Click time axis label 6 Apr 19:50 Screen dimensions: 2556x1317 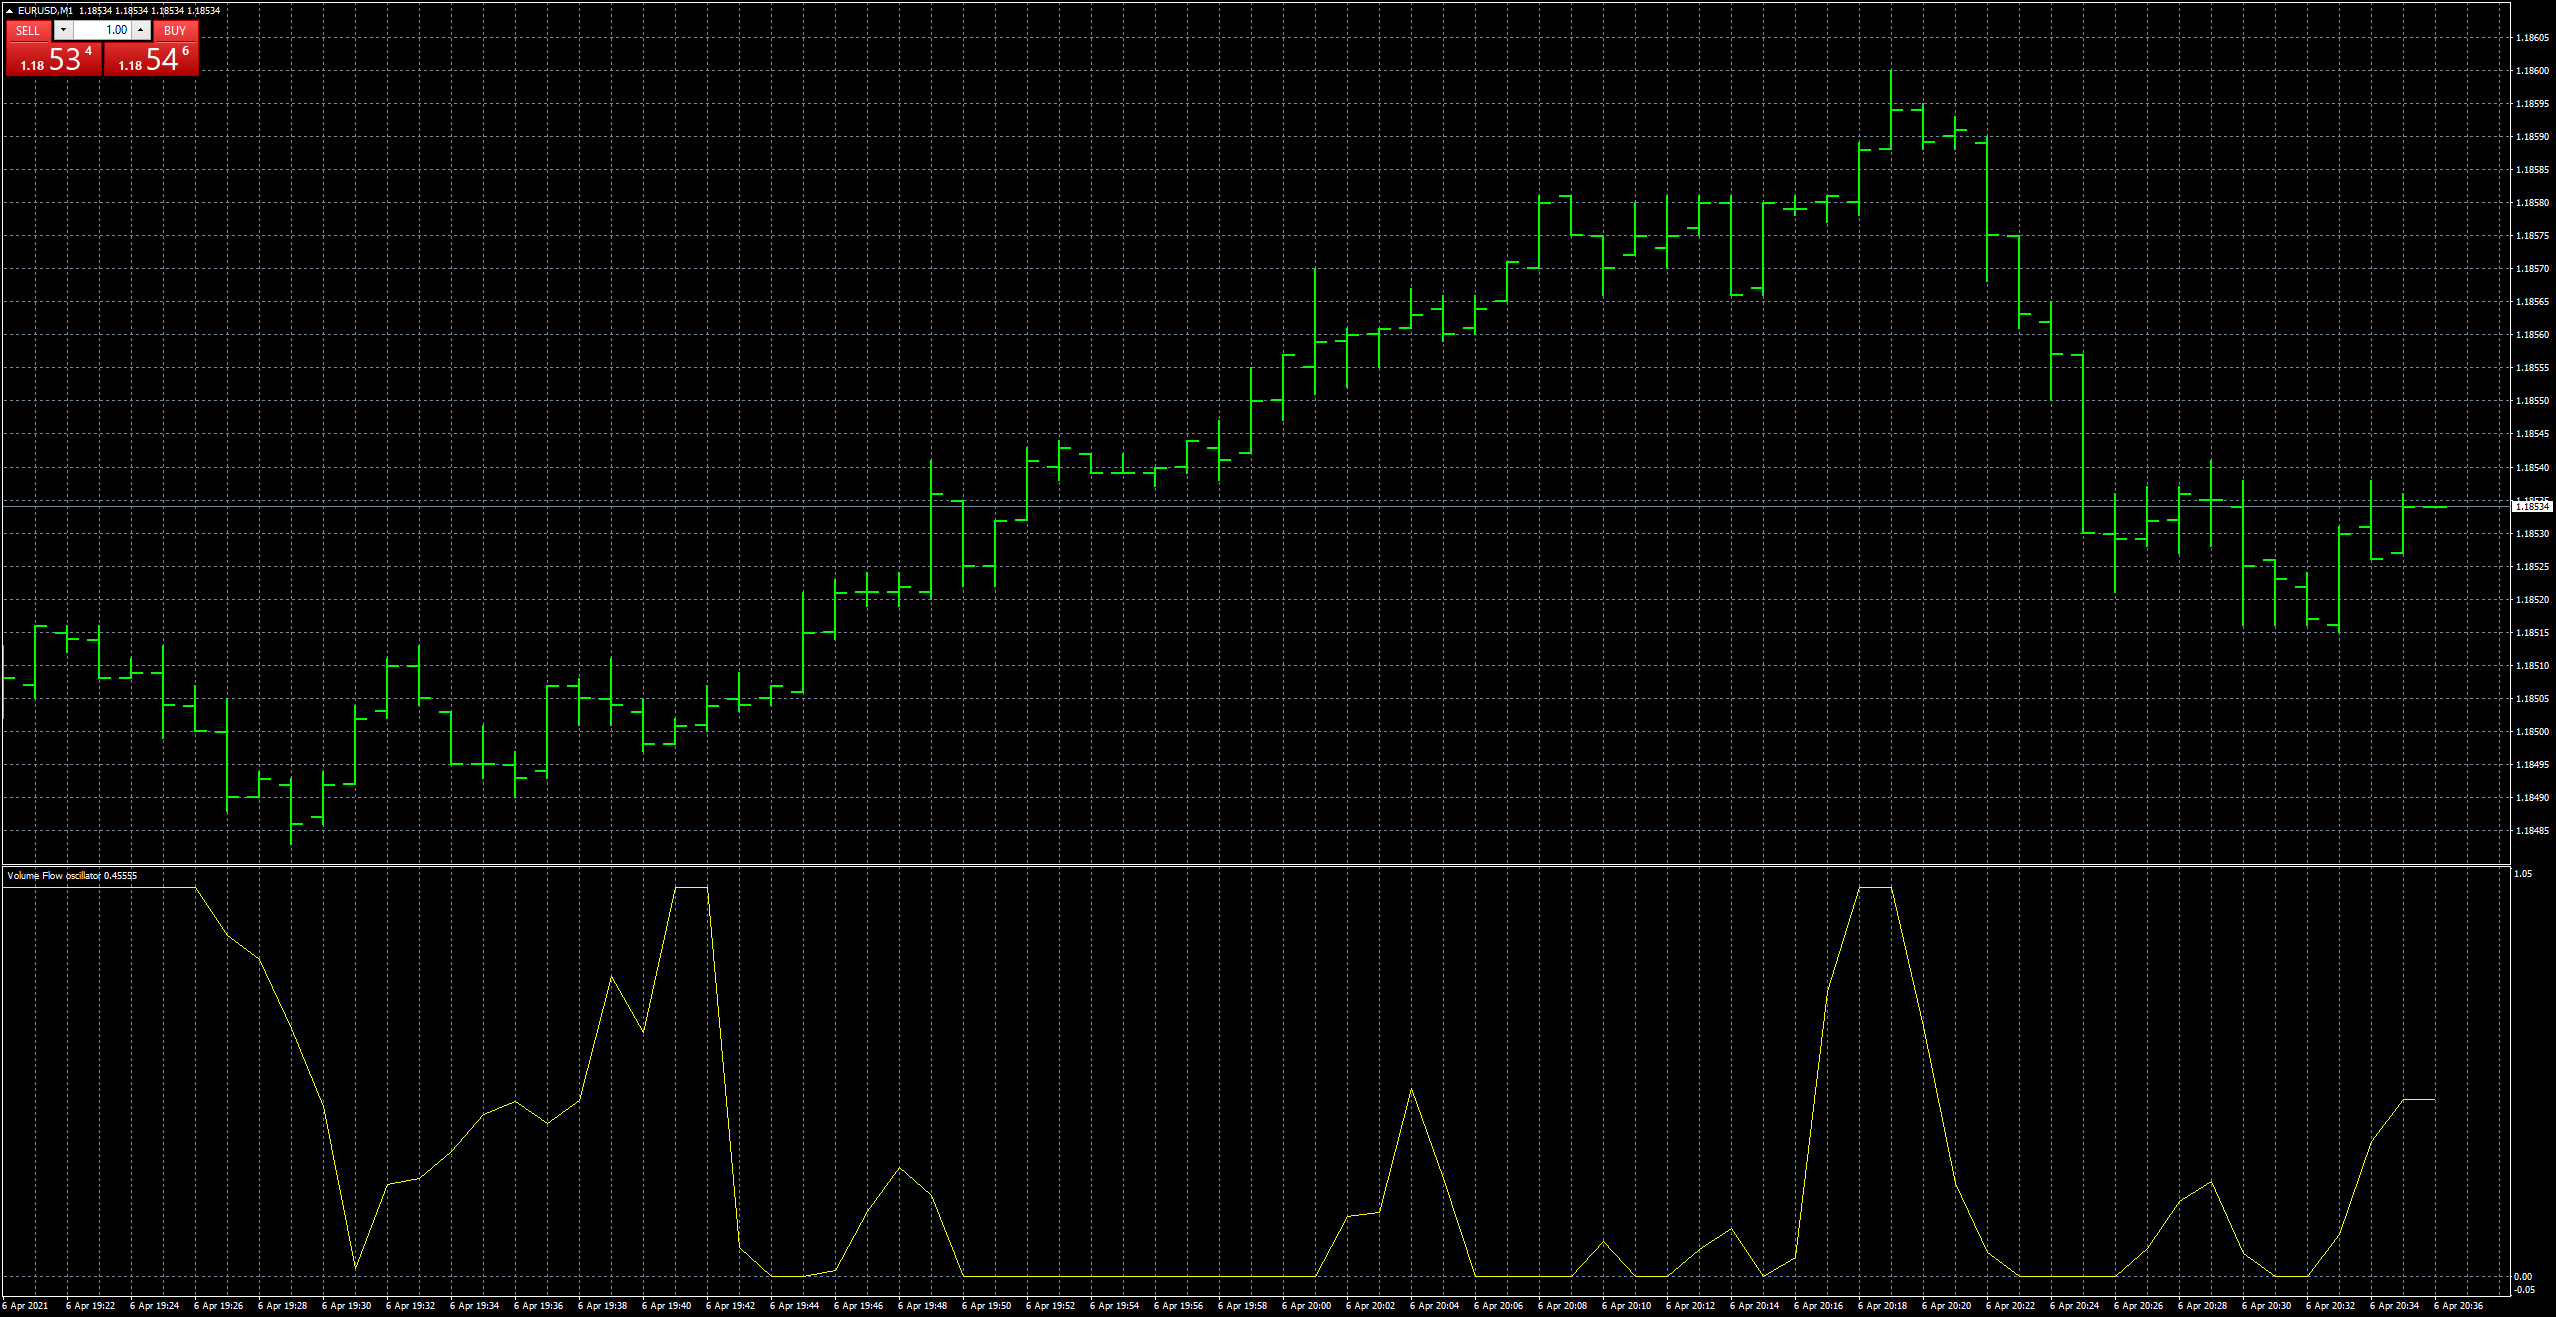tap(986, 1306)
